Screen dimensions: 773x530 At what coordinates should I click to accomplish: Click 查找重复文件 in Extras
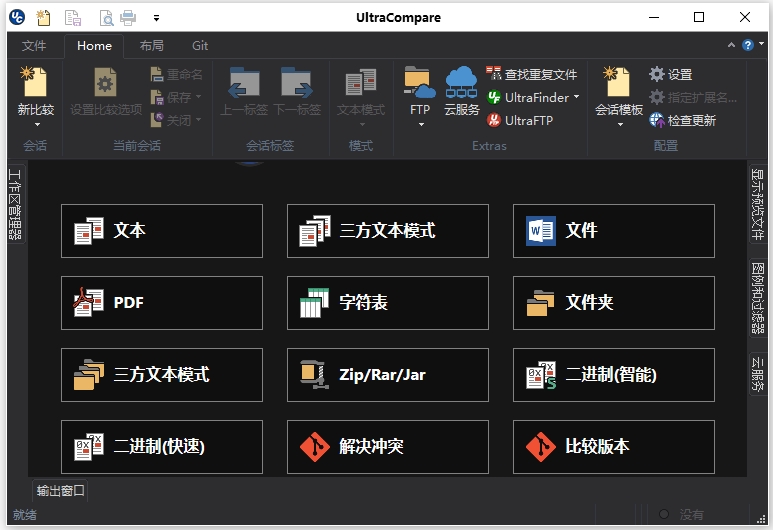click(x=531, y=74)
